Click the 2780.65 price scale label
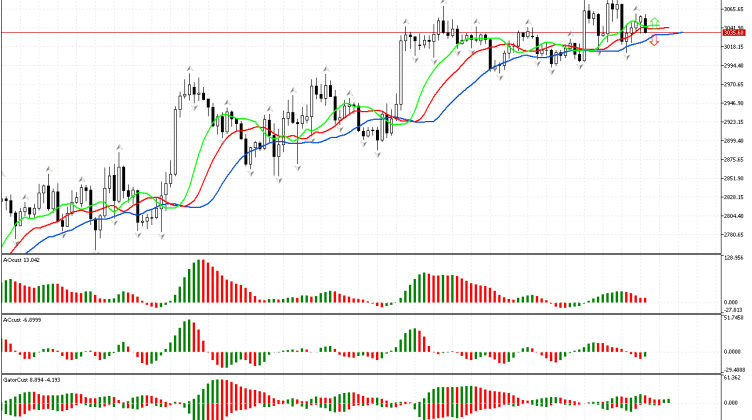 click(734, 234)
